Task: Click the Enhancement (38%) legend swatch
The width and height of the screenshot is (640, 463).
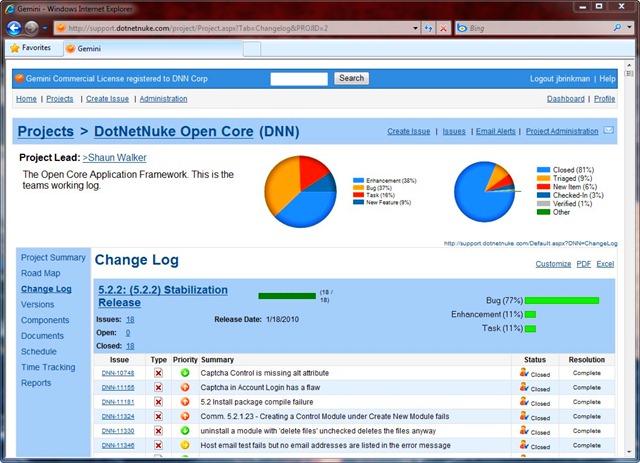Action: pos(358,180)
